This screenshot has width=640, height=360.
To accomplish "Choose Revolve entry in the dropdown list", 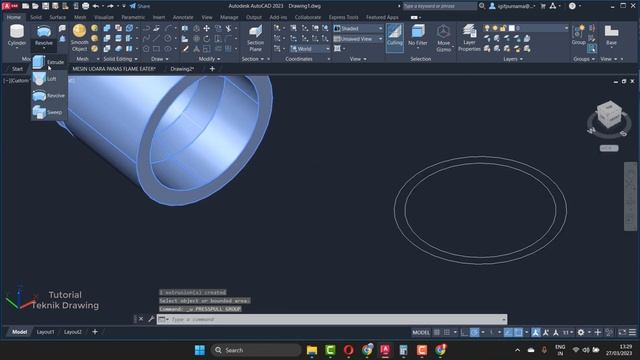I will (x=49, y=96).
